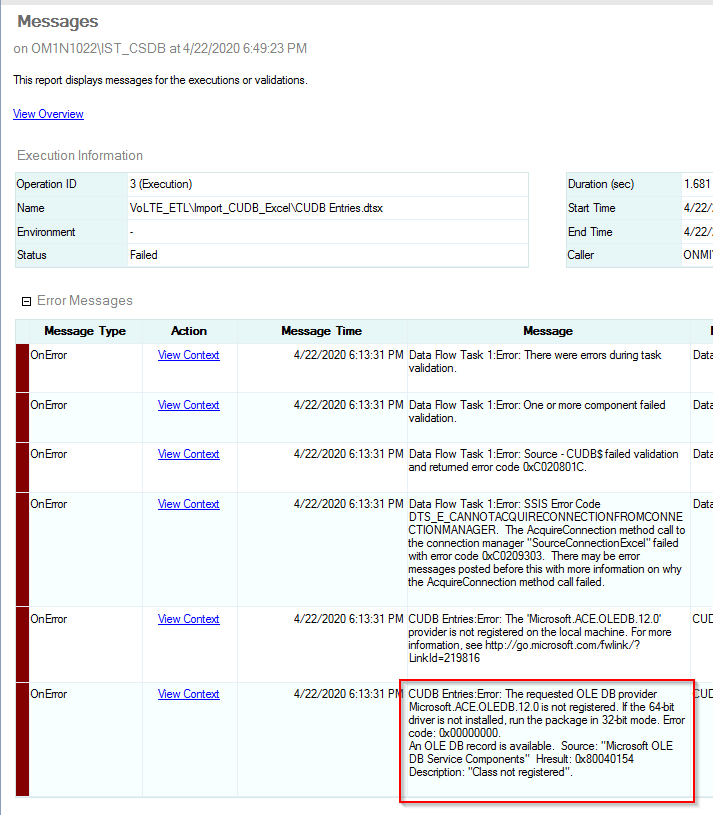Open View Context for 'errors during task validation' row
The image size is (713, 815).
[x=189, y=355]
